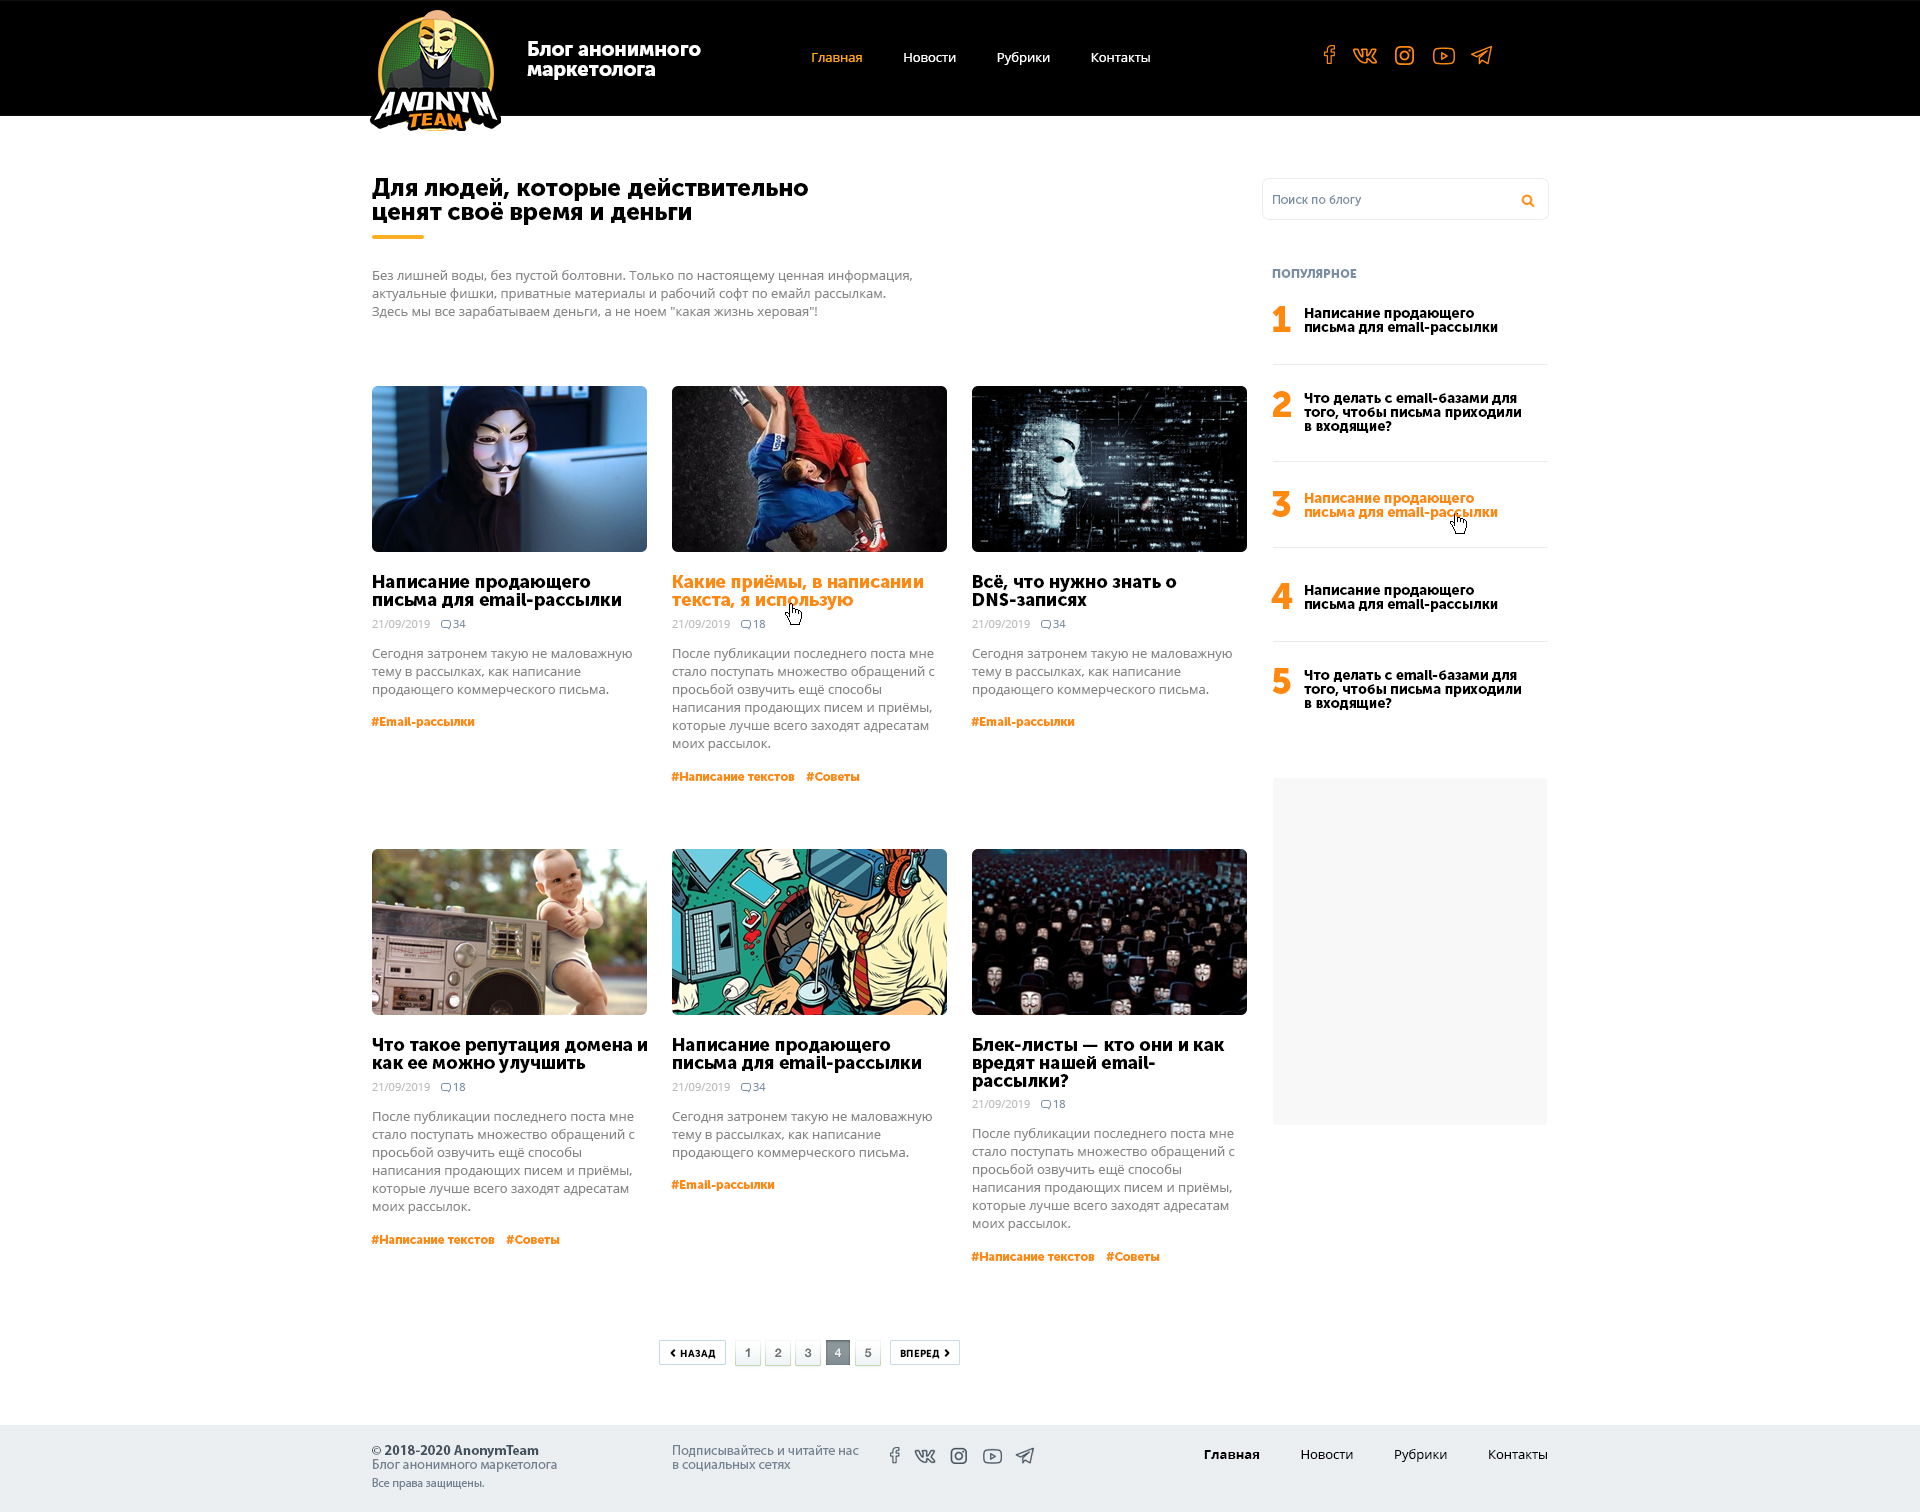1920x1512 pixels.
Task: Click the ВПЕРЕД pagination button
Action: point(924,1353)
